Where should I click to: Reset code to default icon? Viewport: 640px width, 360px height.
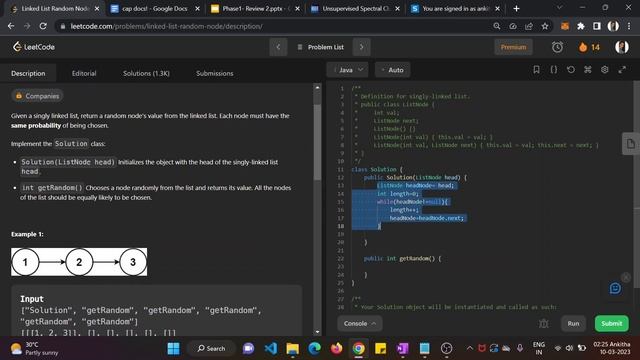(571, 70)
